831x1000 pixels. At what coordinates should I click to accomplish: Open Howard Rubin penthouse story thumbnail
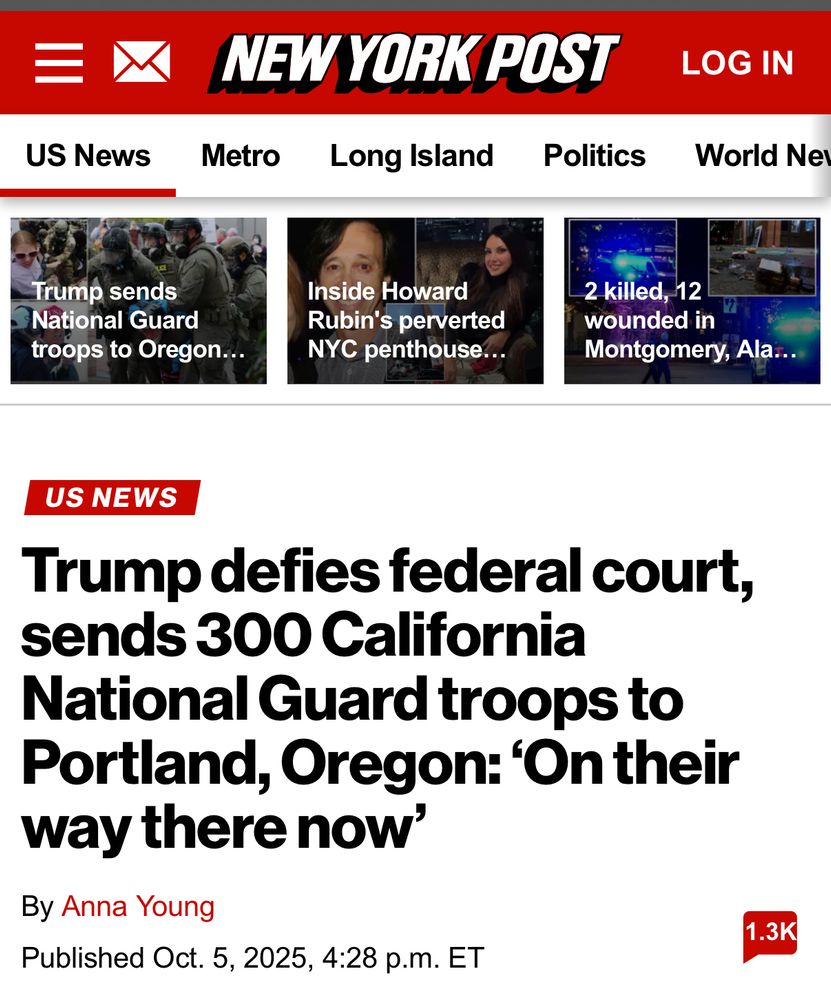click(415, 300)
